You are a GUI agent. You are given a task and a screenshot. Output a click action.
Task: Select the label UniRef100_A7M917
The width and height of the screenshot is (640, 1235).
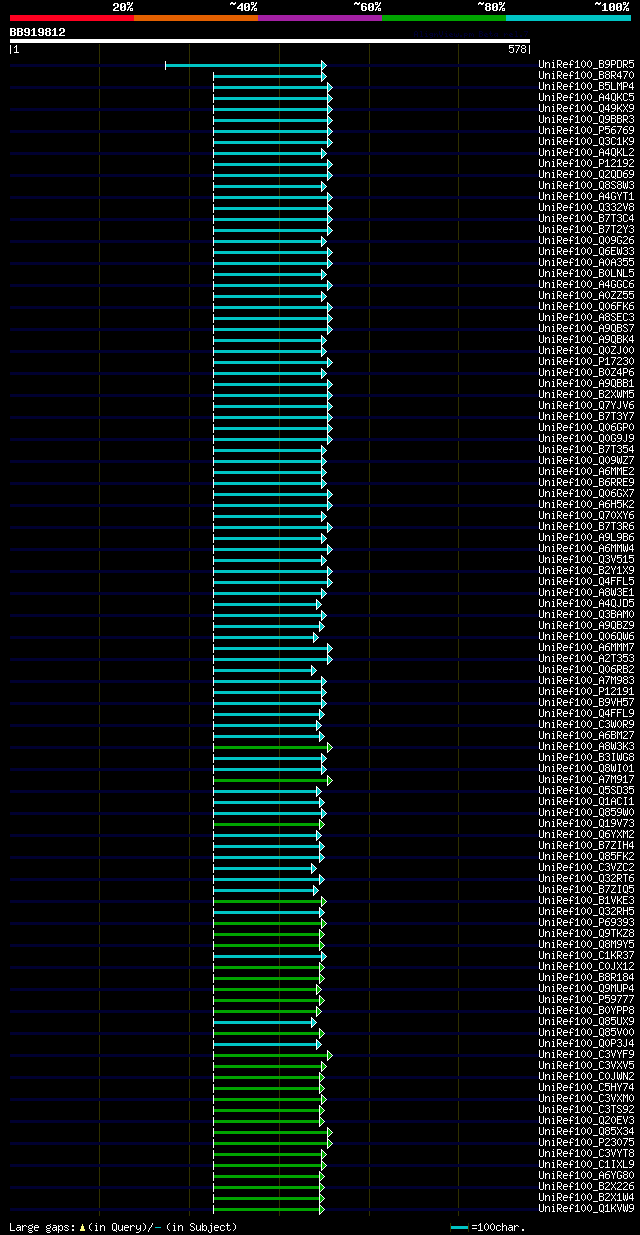click(x=586, y=779)
